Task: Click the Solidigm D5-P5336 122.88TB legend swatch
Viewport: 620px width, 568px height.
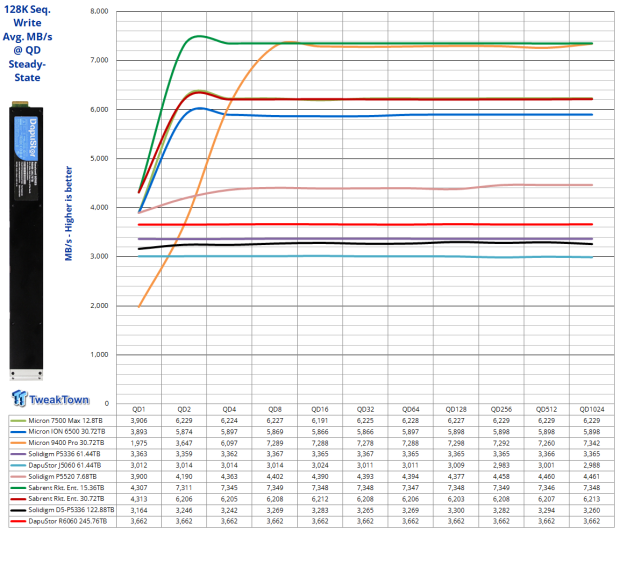Action: coord(18,510)
